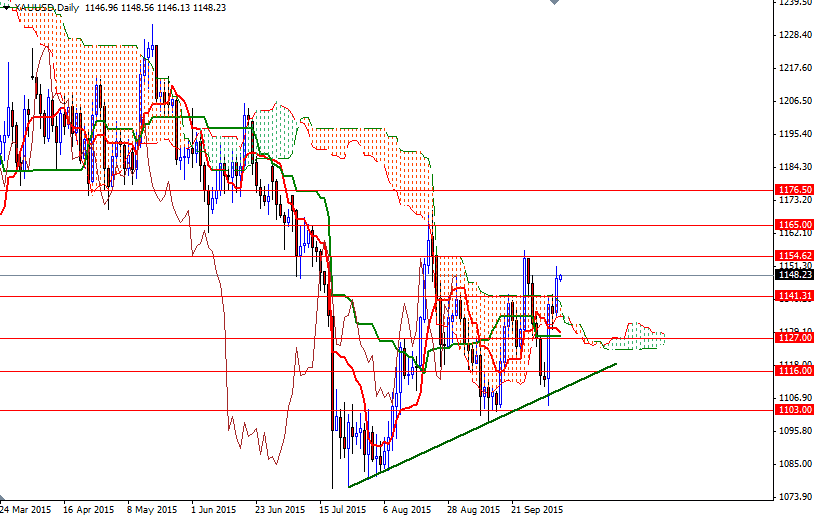Click the 21 Sep 2015 date label
Image resolution: width=814 pixels, height=516 pixels.
click(537, 509)
